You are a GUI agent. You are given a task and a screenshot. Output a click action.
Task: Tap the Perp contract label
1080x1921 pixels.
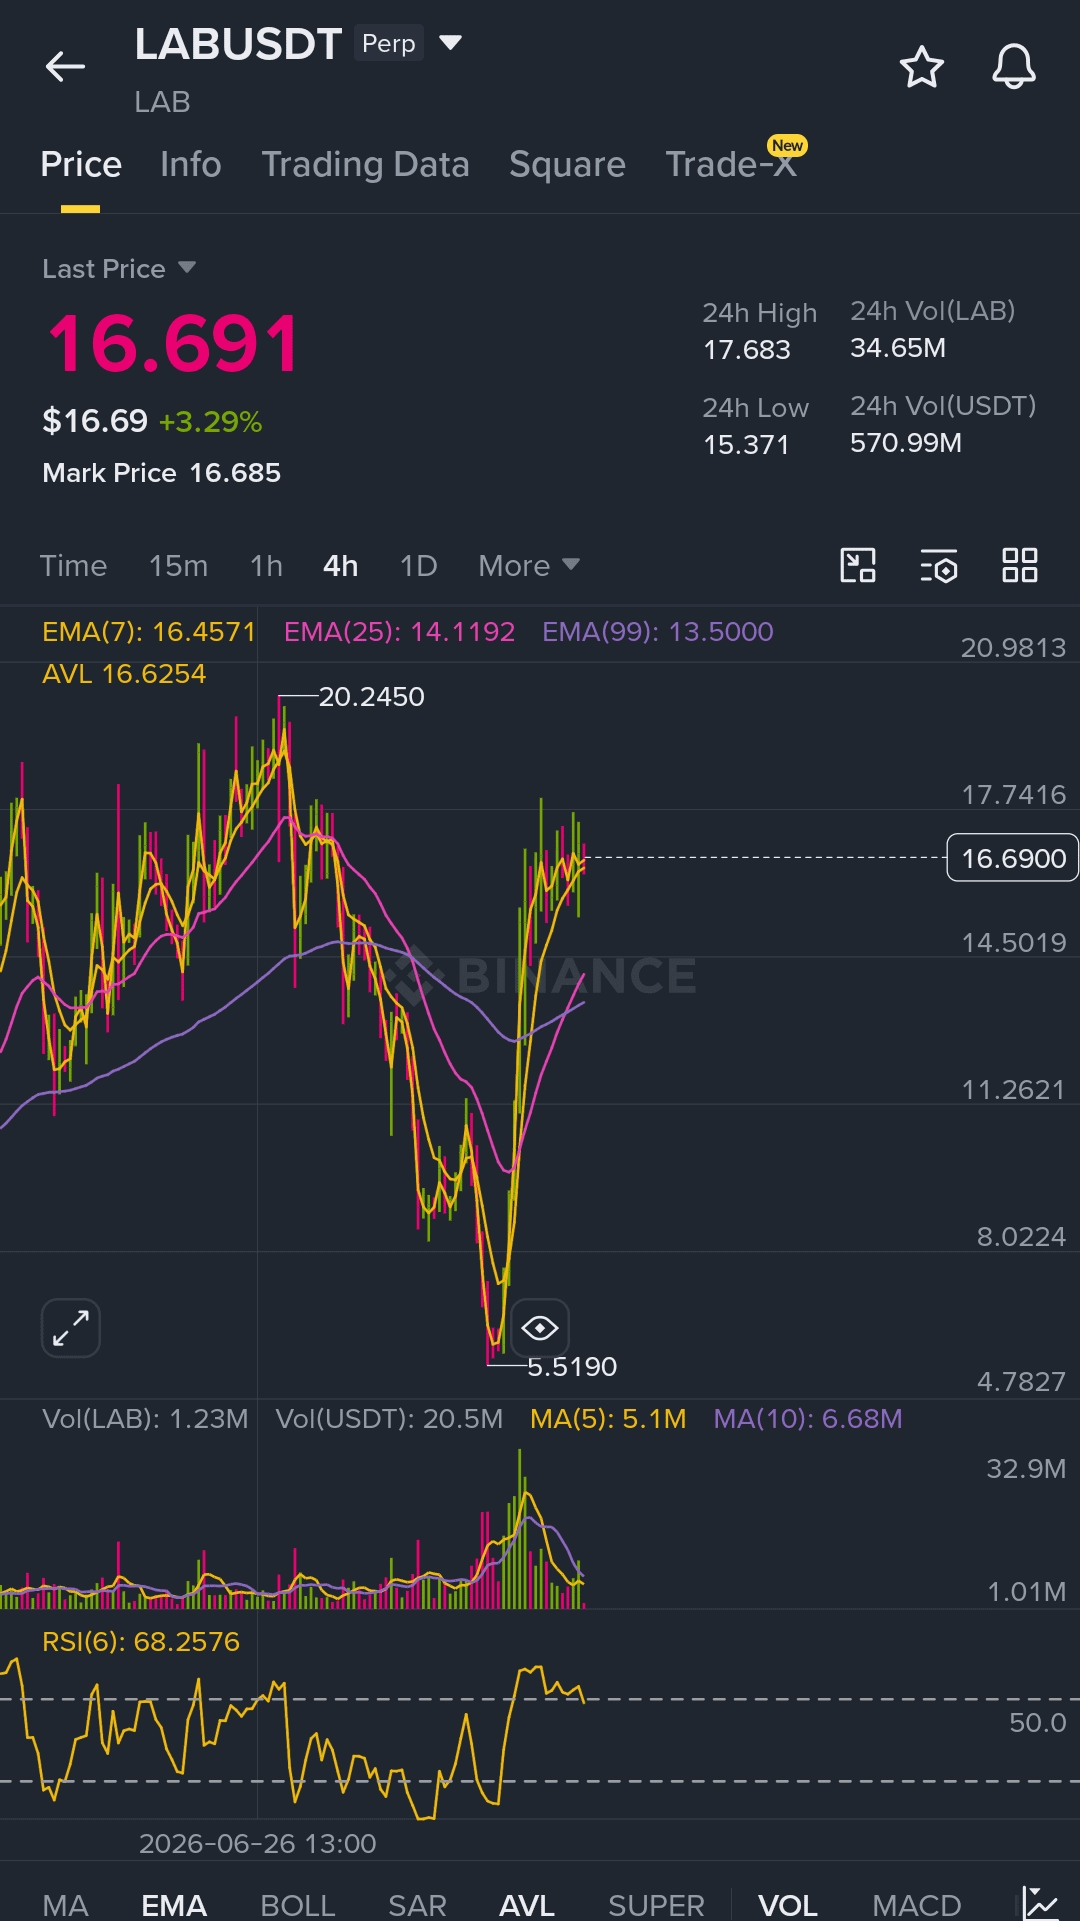389,43
